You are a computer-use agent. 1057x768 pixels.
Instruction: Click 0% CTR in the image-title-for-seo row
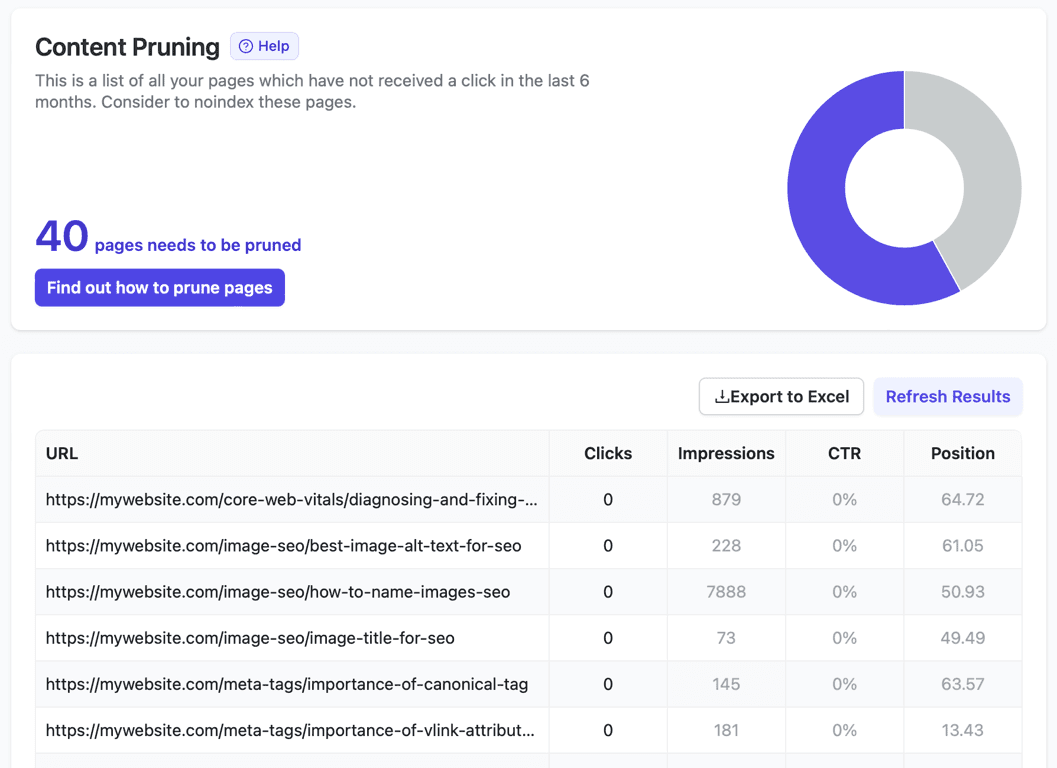(845, 638)
